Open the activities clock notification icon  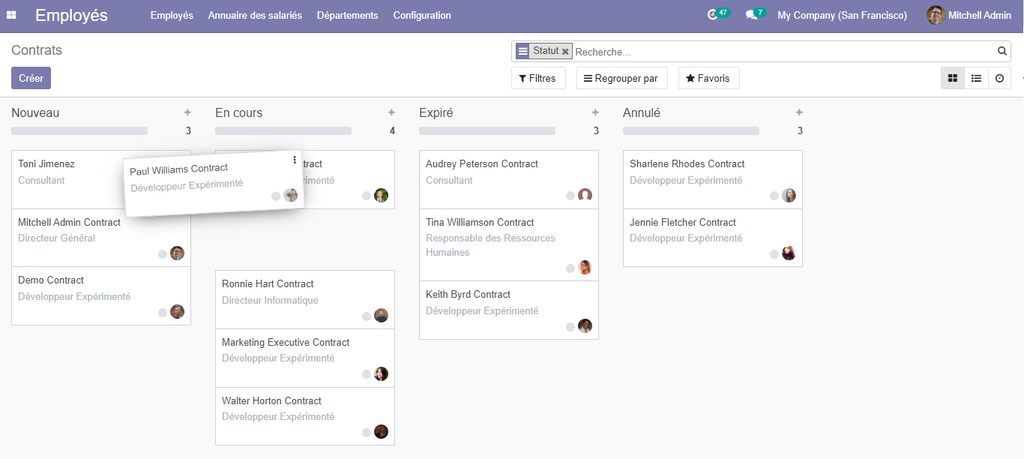713,15
